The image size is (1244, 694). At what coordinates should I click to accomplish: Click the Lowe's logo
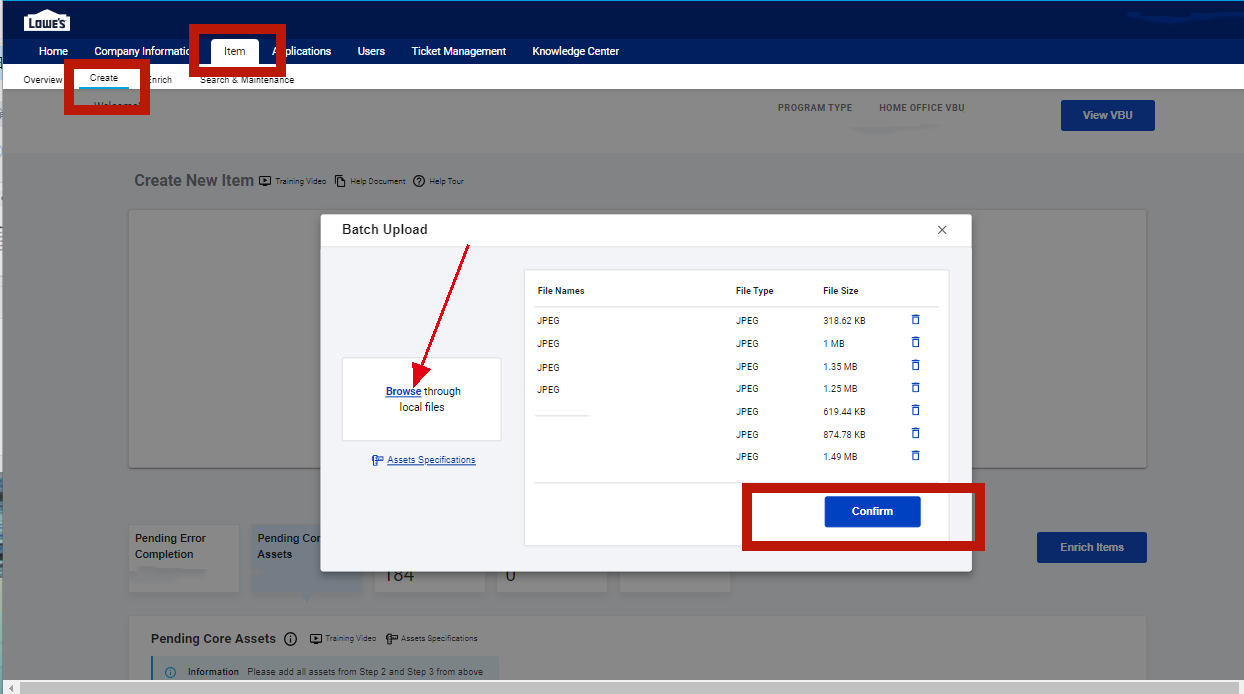point(47,20)
